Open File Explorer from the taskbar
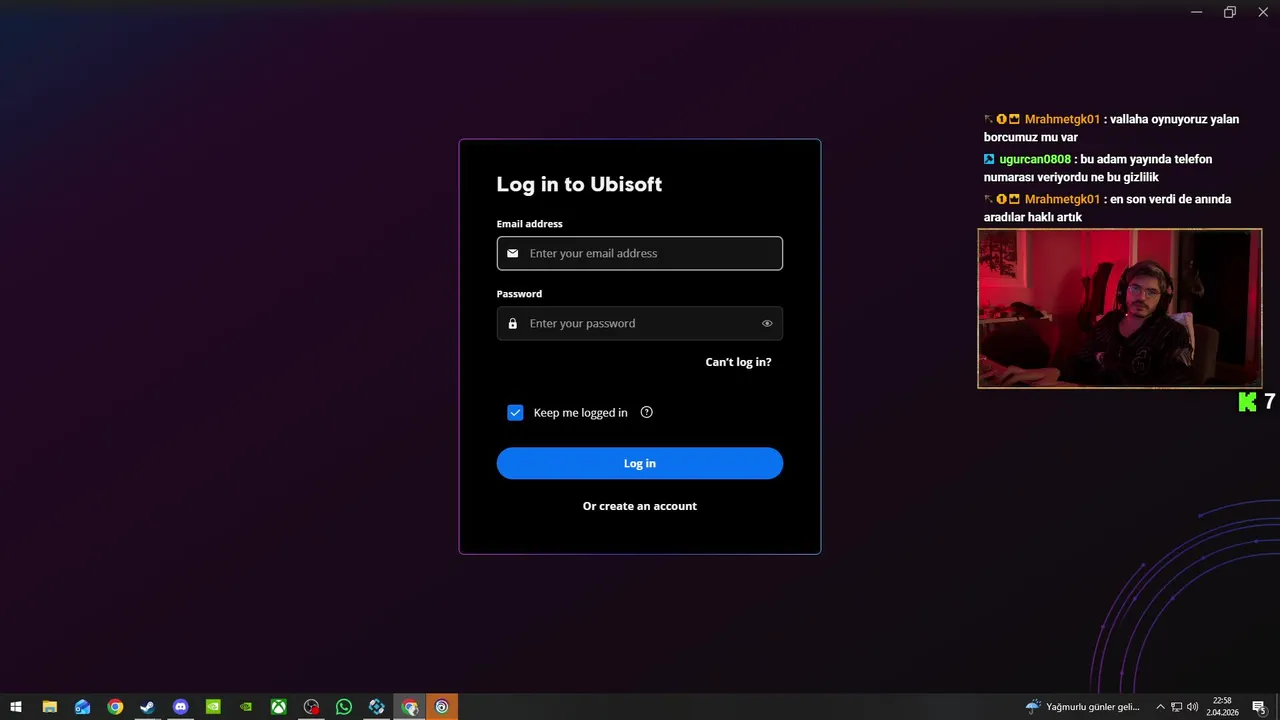 pos(49,707)
